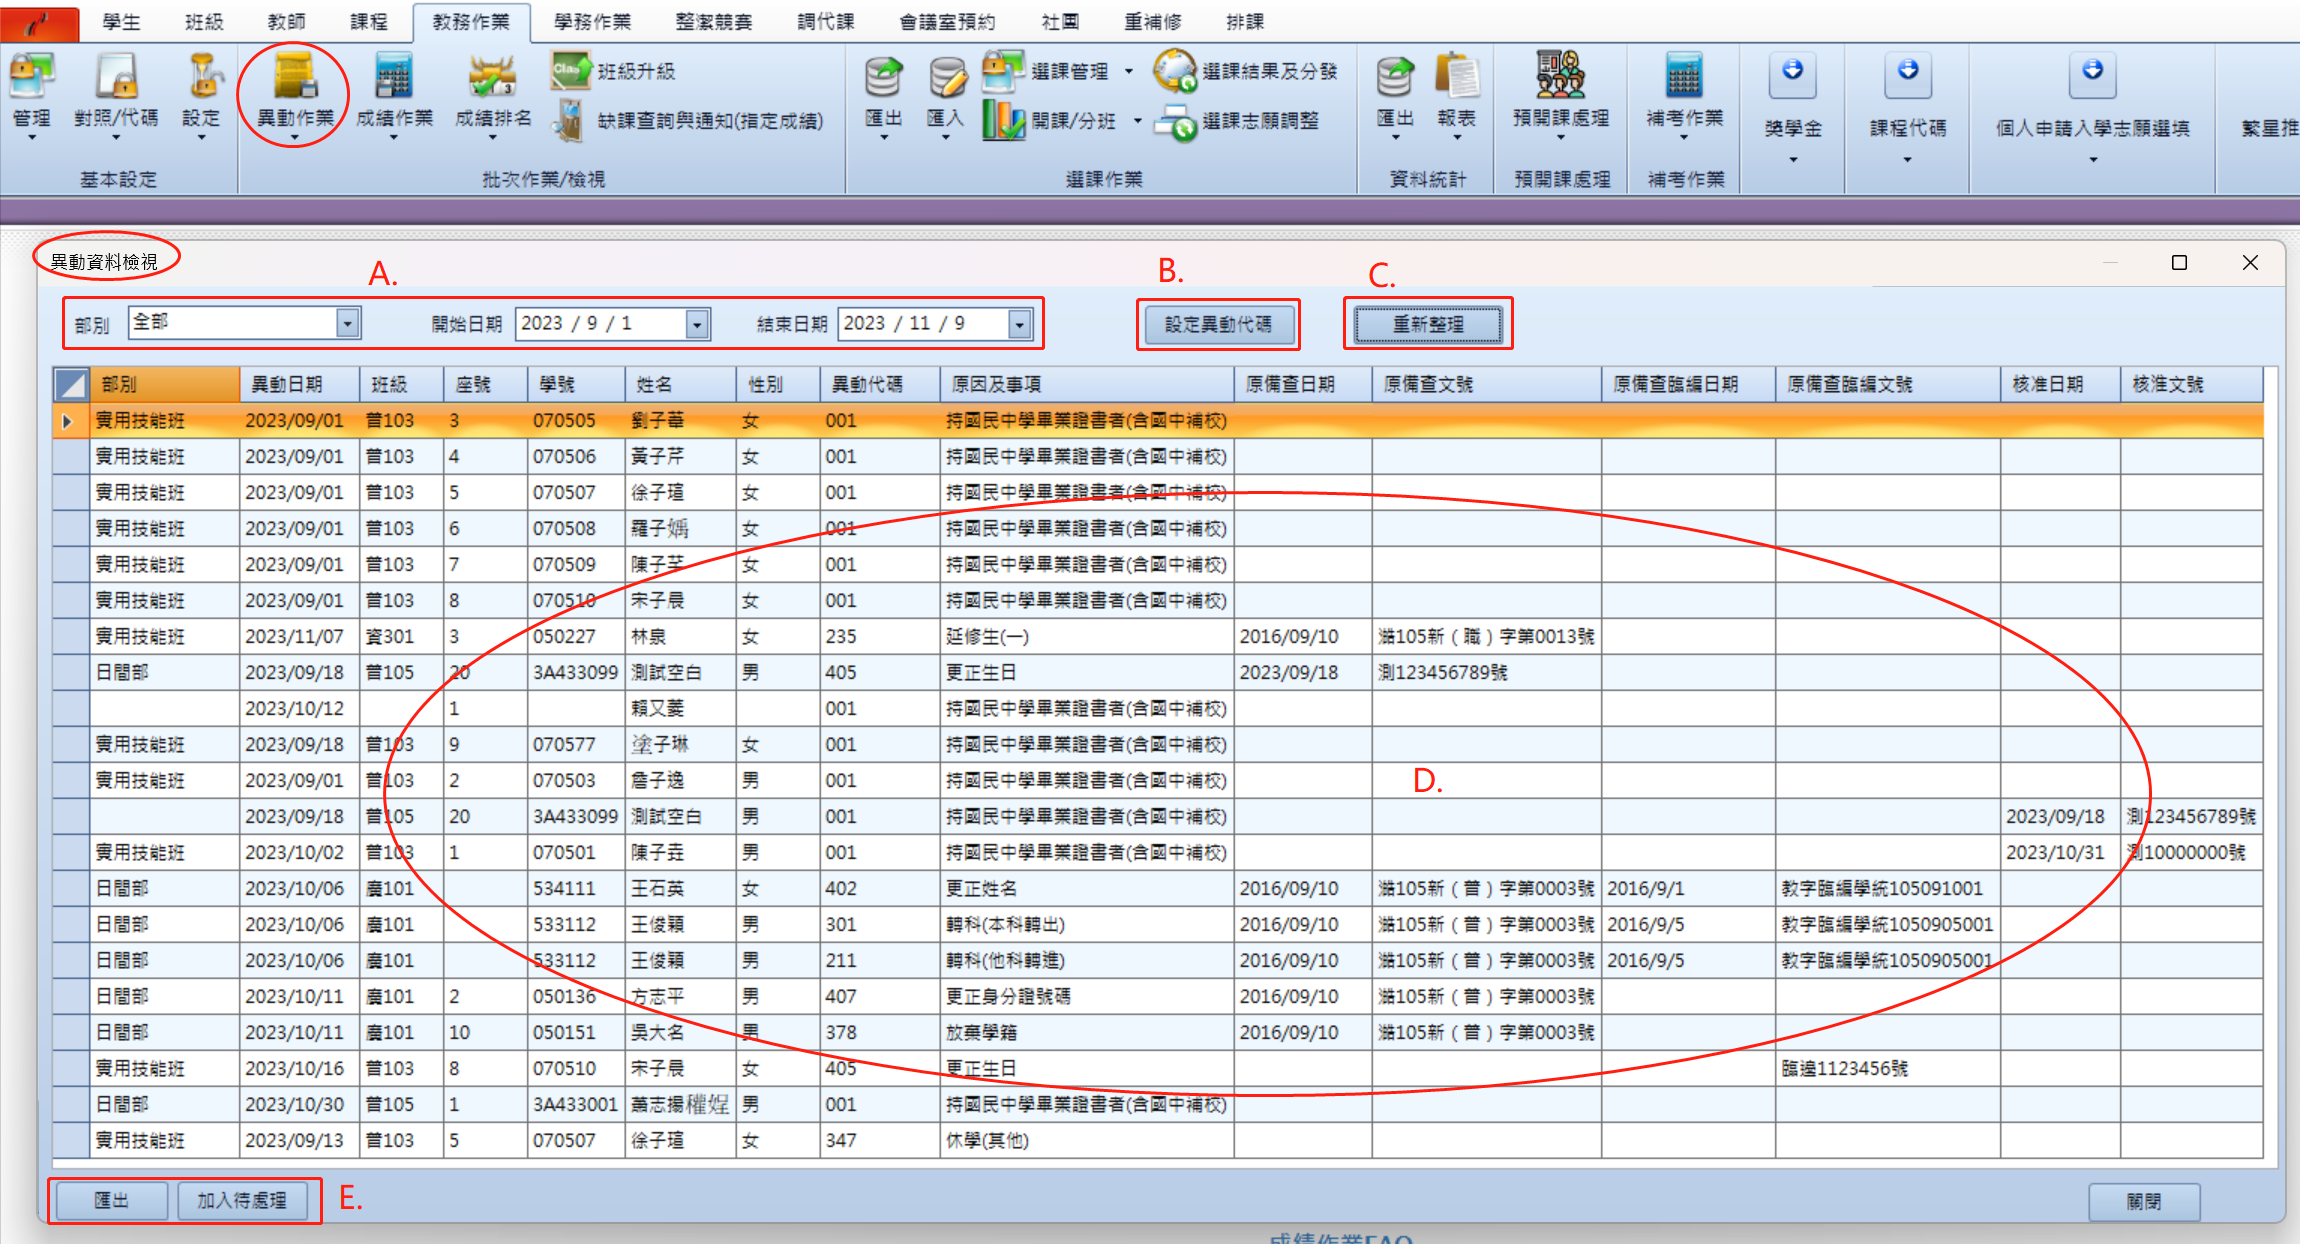Click the 放棄學籍 cell
This screenshot has width=2300, height=1244.
(1087, 1032)
